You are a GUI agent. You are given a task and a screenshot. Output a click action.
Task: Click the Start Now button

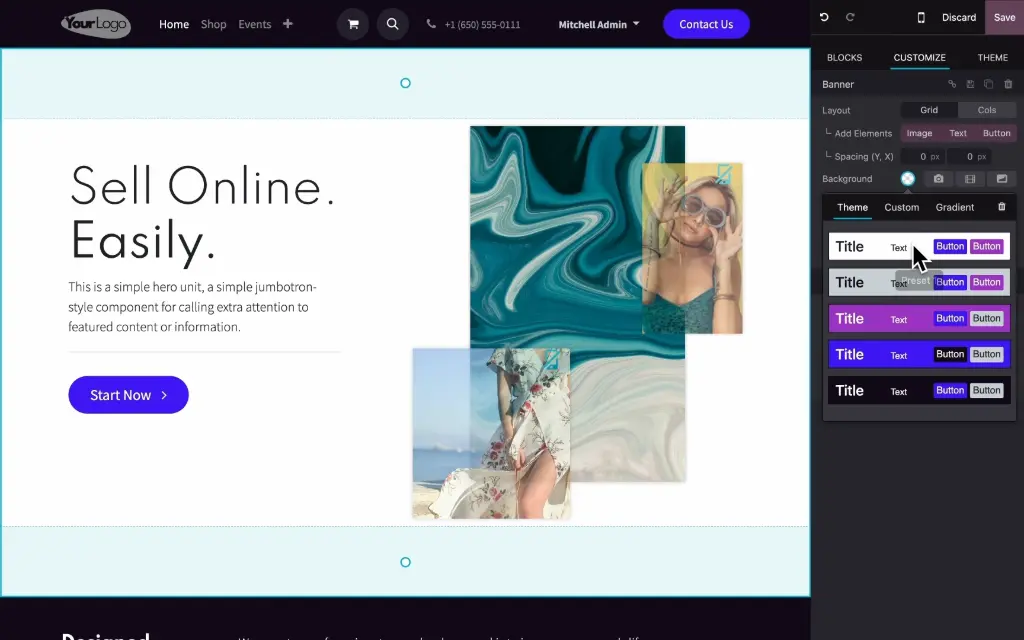pos(128,394)
